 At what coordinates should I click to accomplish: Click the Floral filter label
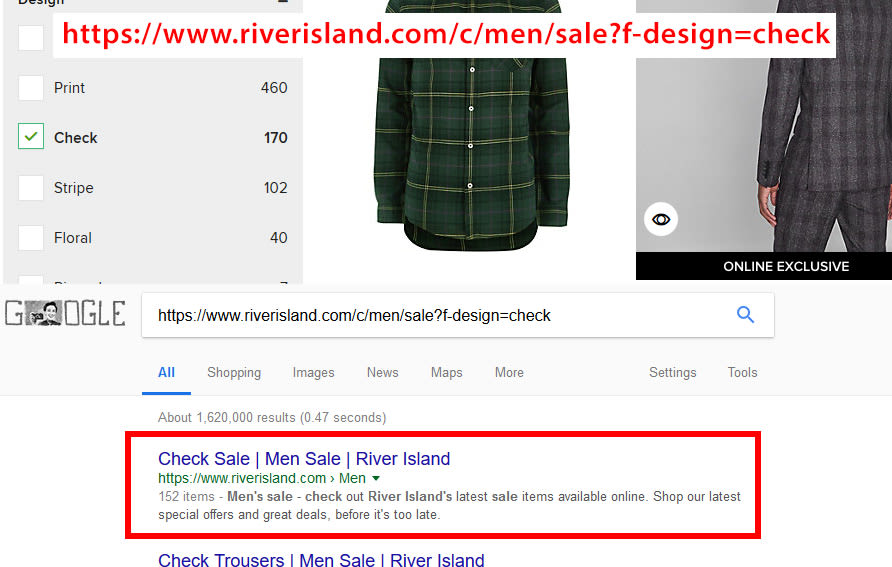(72, 238)
